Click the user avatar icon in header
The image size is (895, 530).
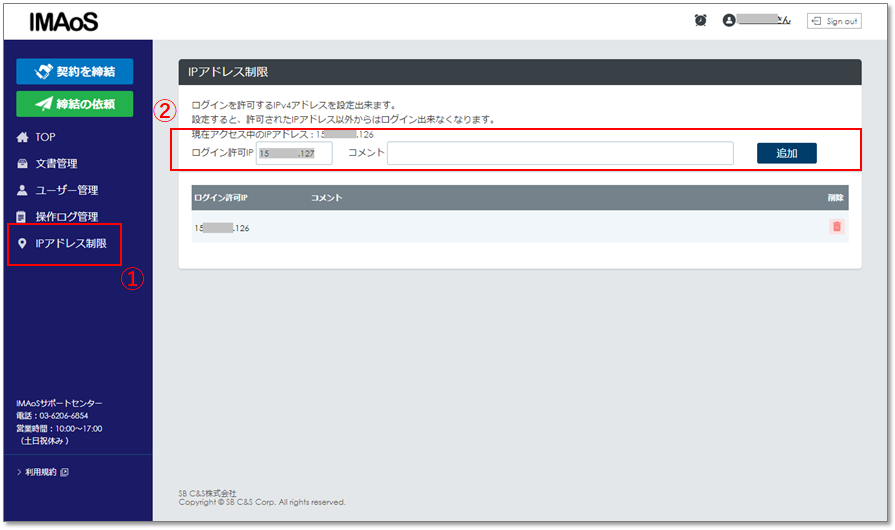click(729, 21)
